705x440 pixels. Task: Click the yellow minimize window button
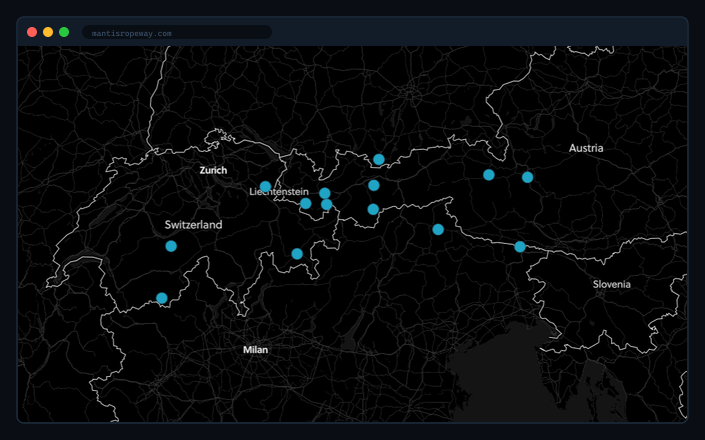48,32
